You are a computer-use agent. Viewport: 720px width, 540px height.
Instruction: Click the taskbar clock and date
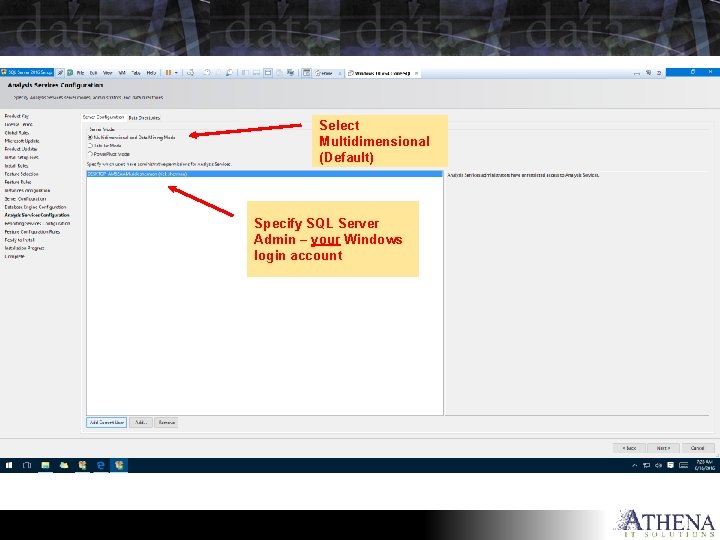704,465
